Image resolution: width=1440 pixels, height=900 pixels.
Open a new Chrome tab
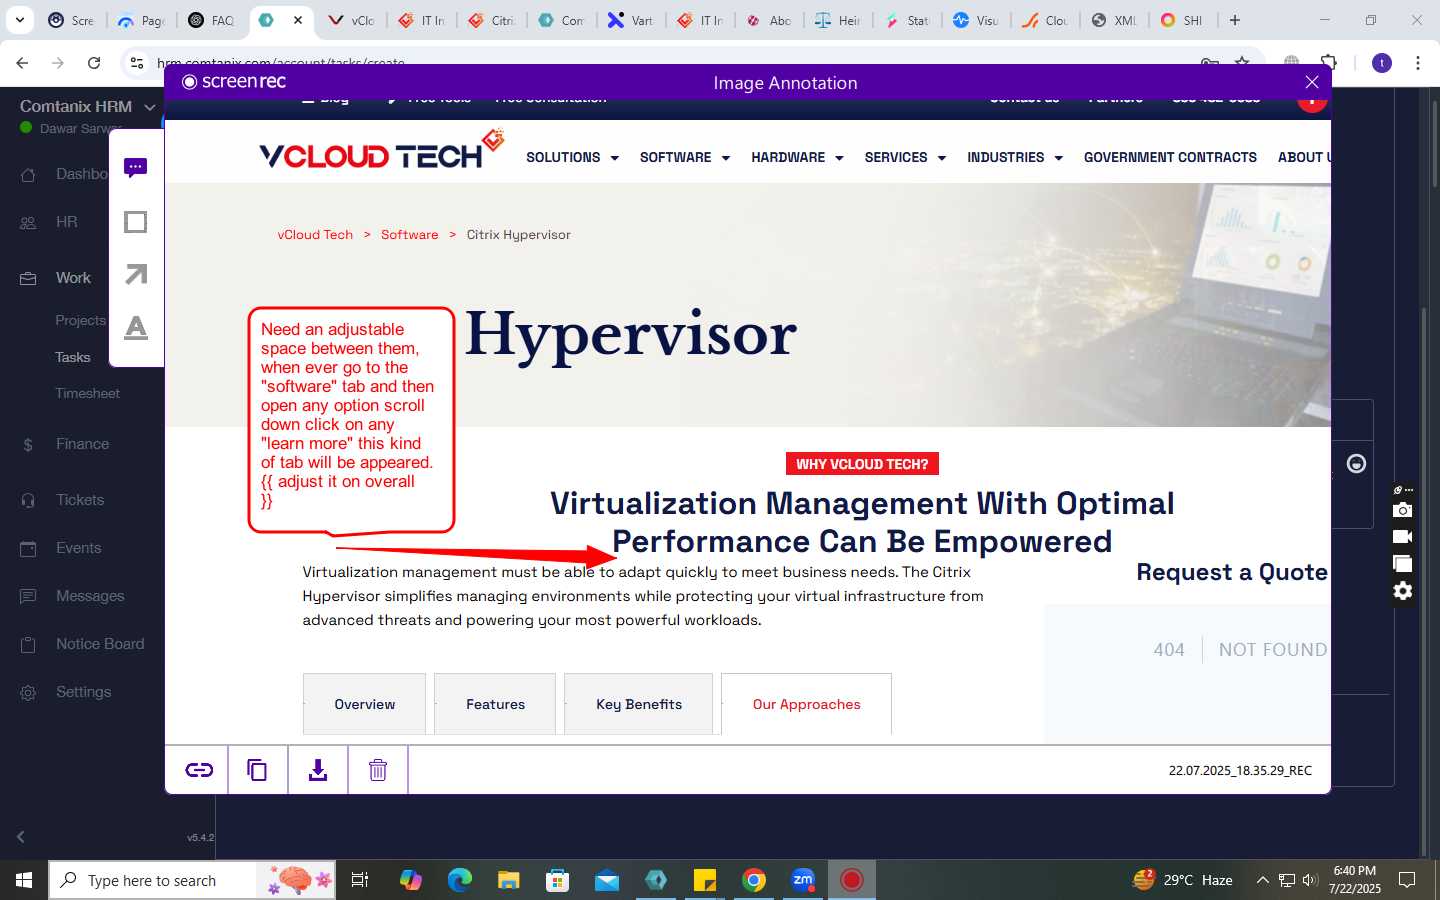[x=1235, y=20]
